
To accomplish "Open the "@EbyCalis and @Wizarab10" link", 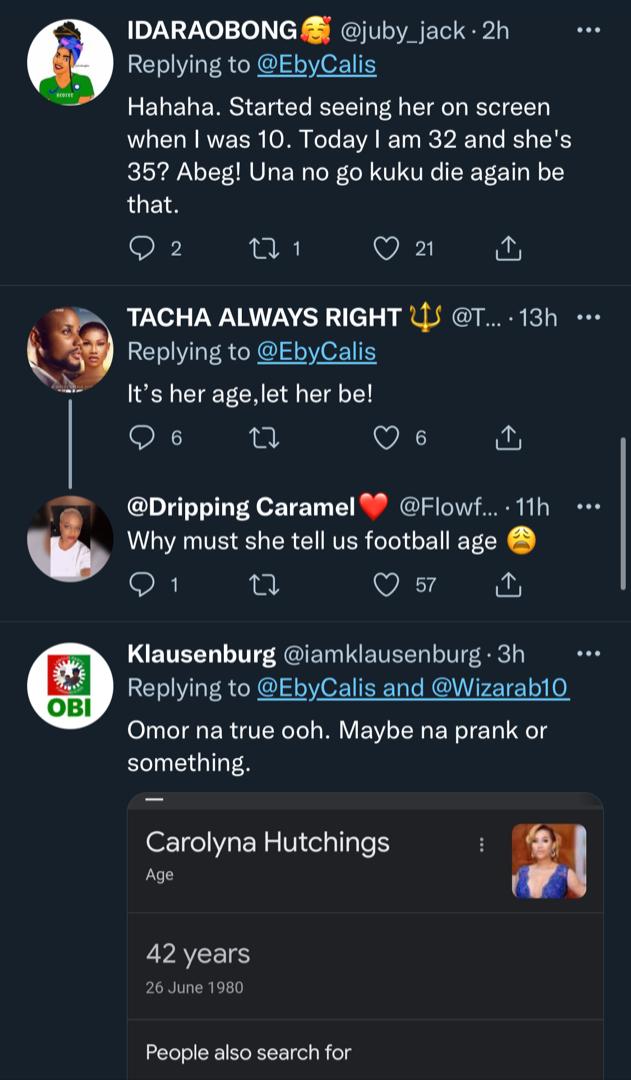I will pyautogui.click(x=413, y=688).
